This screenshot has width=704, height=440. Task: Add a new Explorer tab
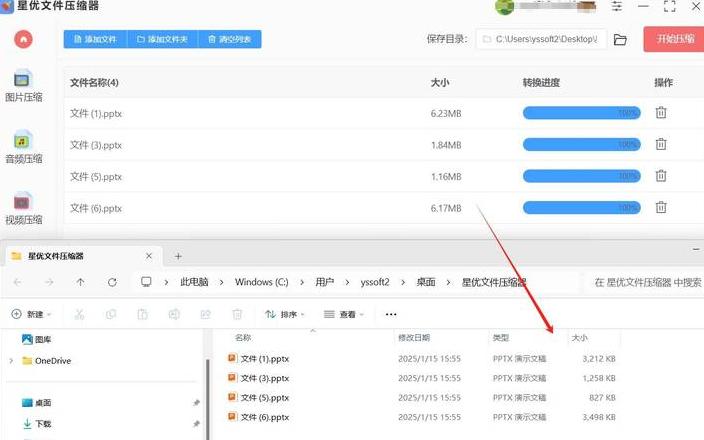178,256
